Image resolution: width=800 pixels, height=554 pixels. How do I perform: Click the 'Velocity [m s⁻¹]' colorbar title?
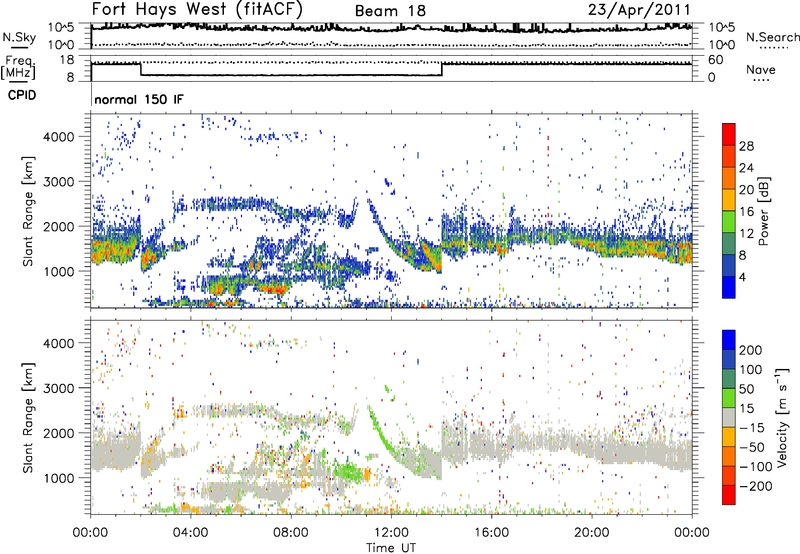782,417
